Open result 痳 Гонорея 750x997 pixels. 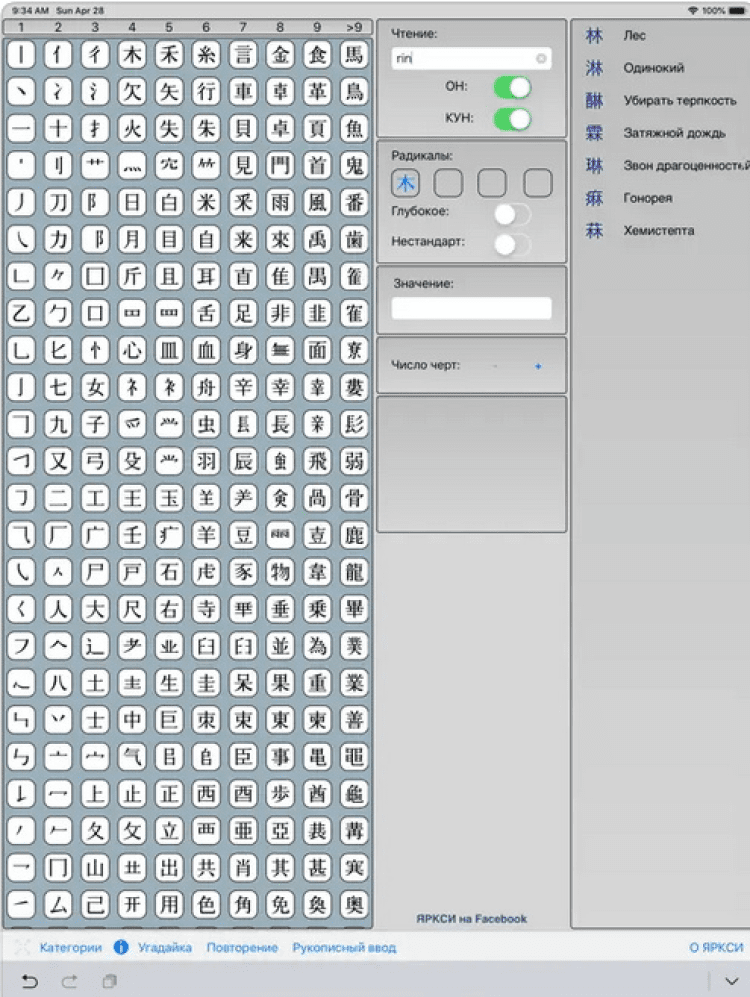tap(661, 198)
